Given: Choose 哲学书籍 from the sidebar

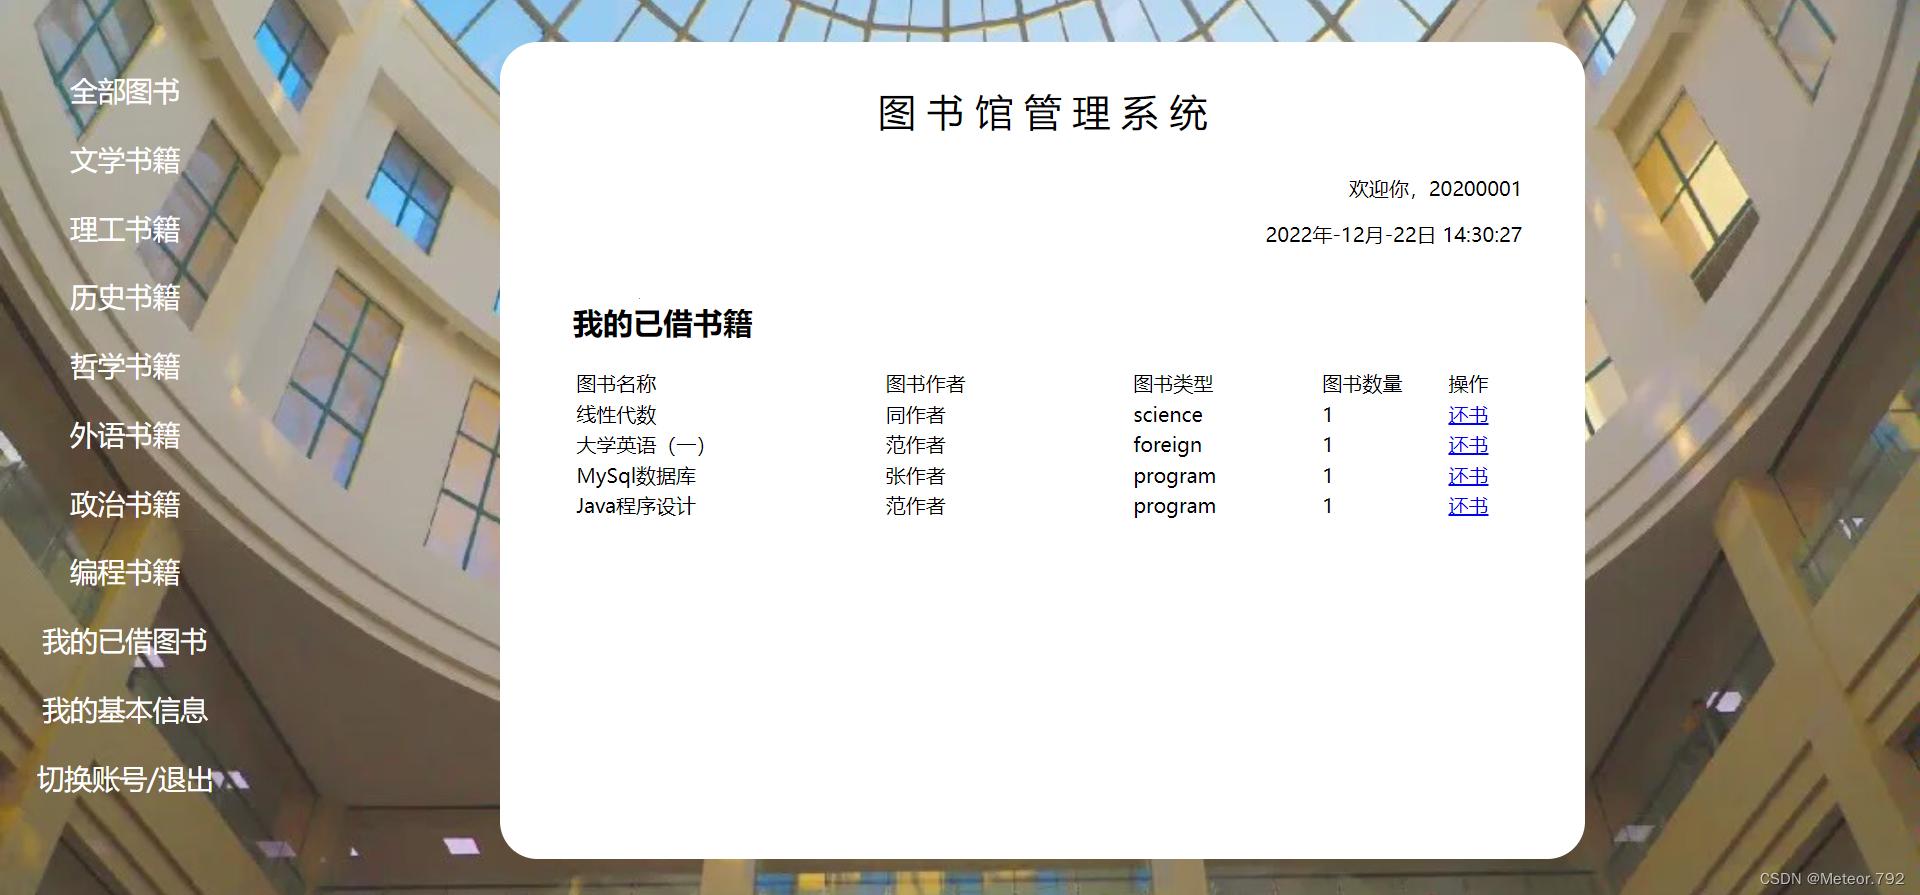Looking at the screenshot, I should click(125, 366).
